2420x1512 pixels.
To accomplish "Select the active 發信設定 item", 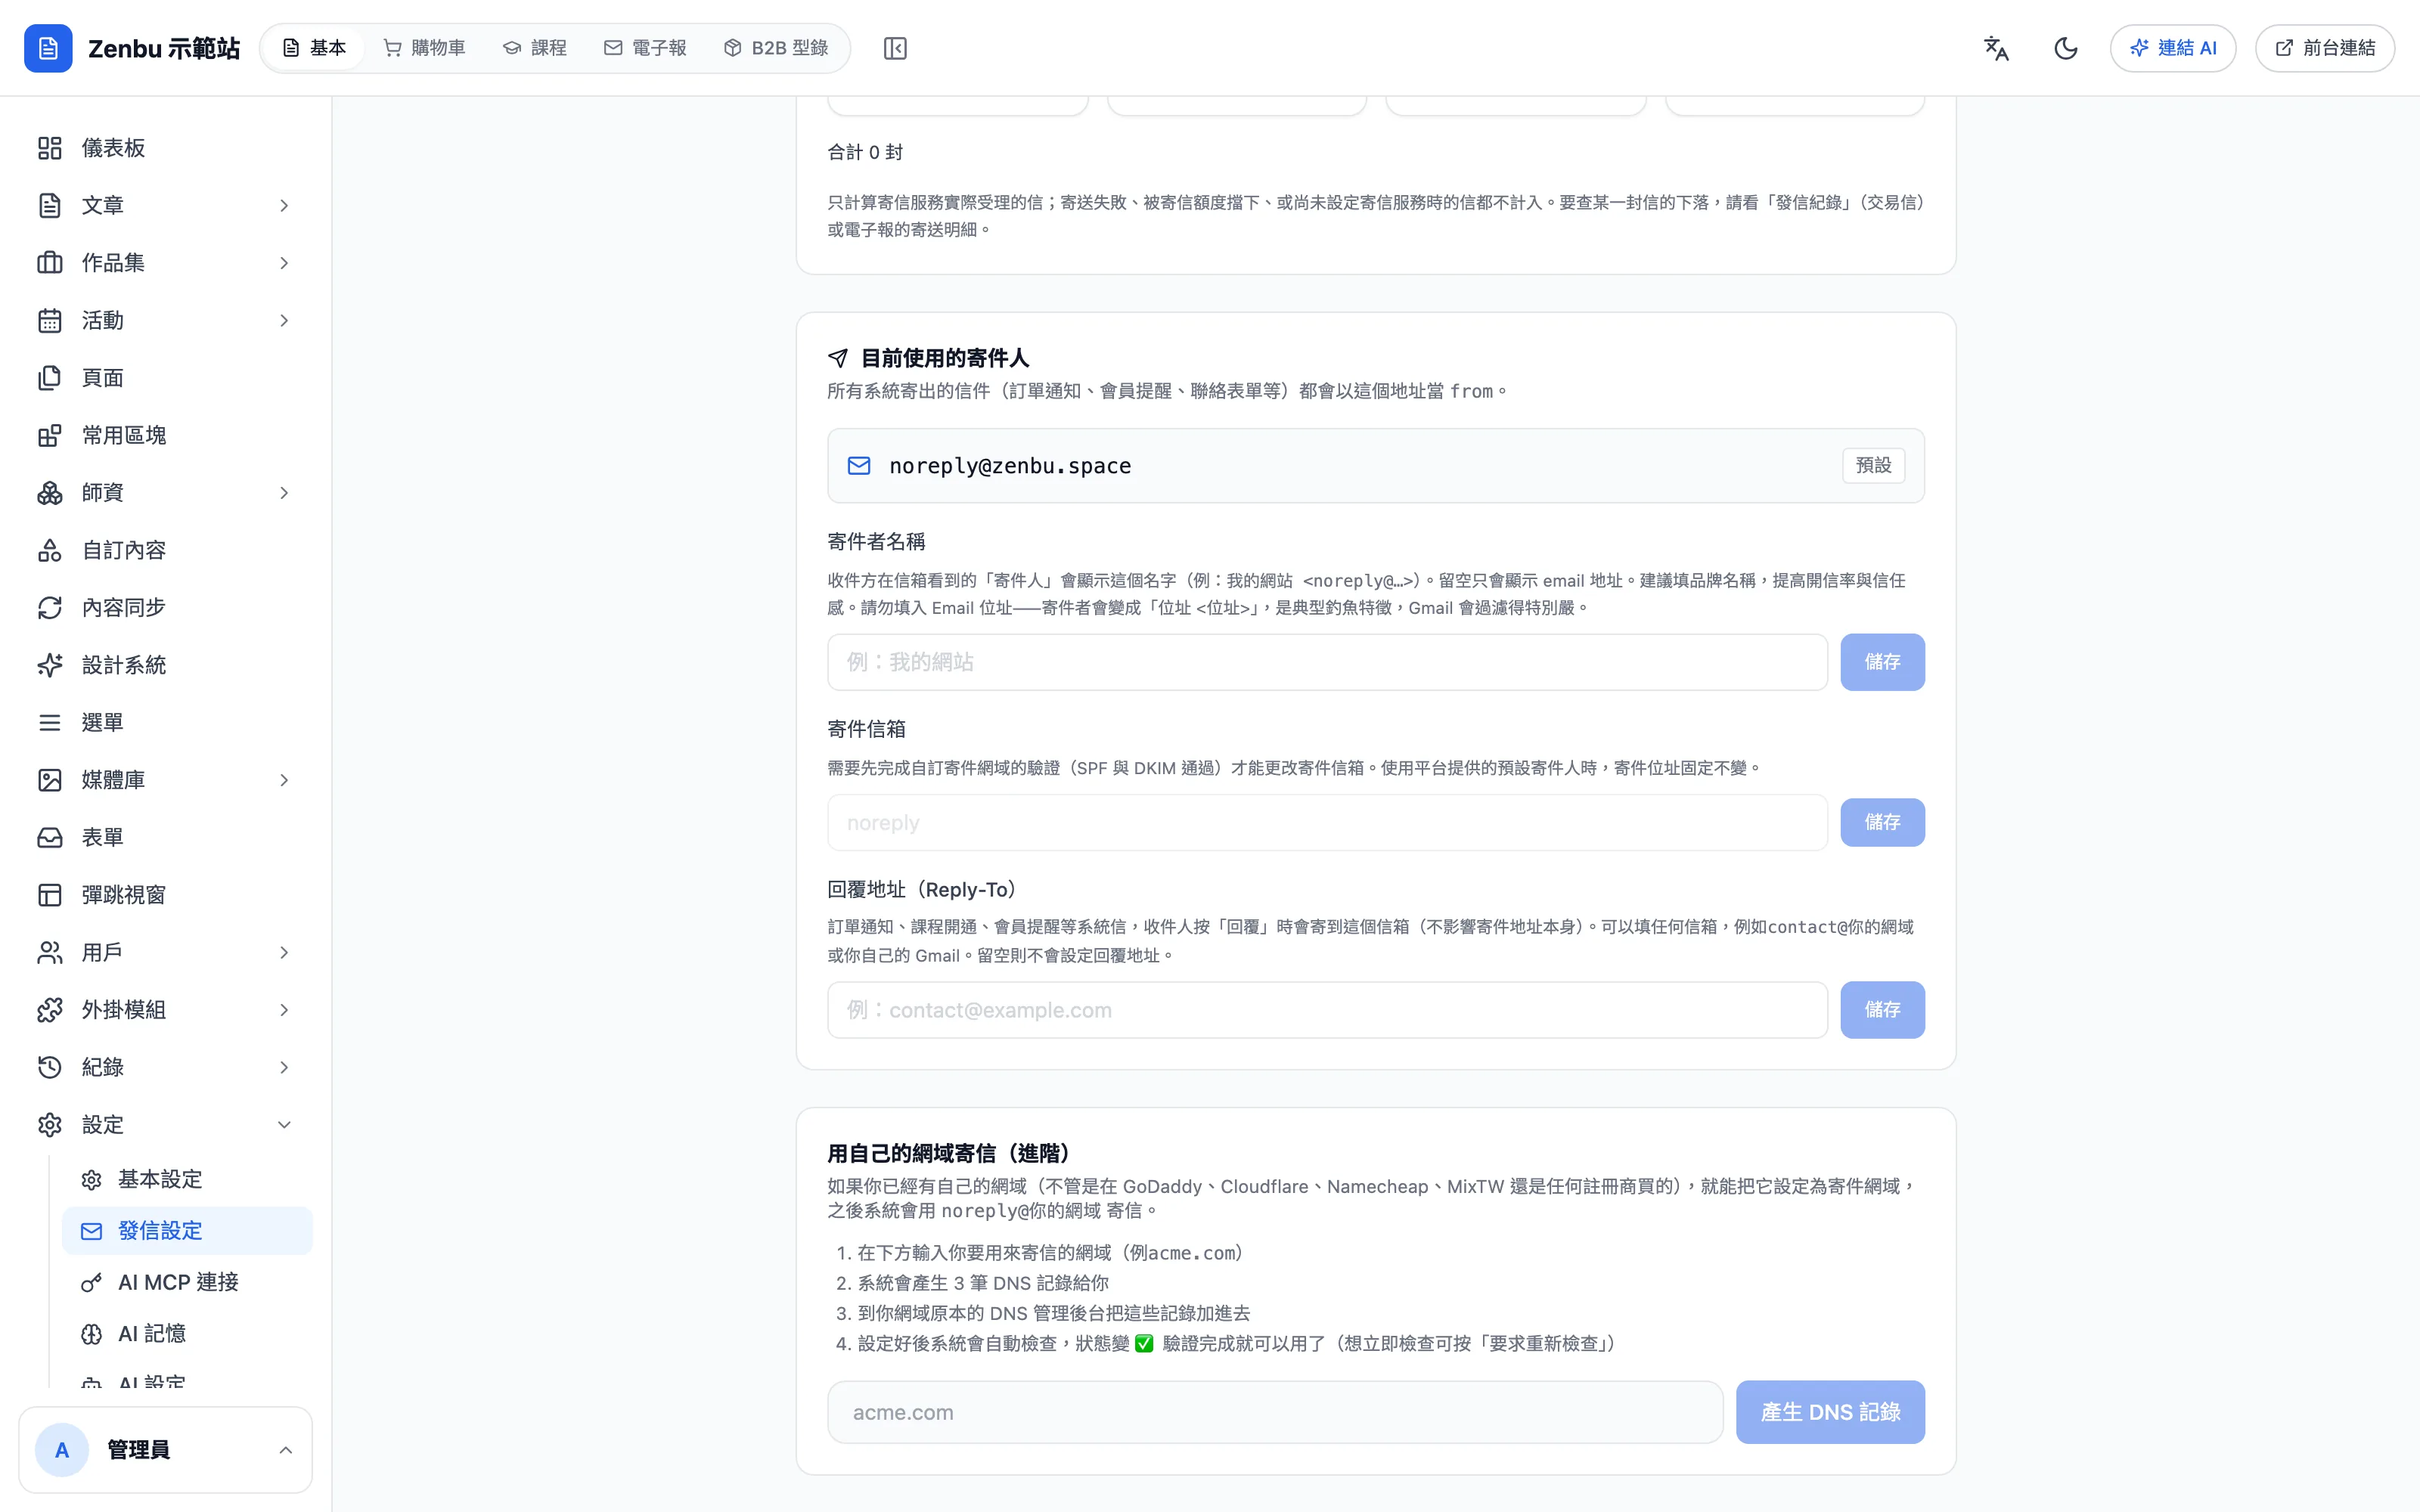I will [187, 1231].
